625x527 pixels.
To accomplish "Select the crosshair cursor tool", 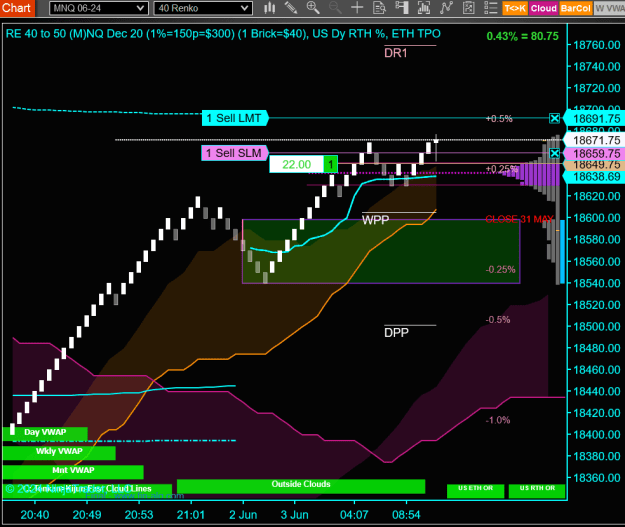I will point(357,8).
